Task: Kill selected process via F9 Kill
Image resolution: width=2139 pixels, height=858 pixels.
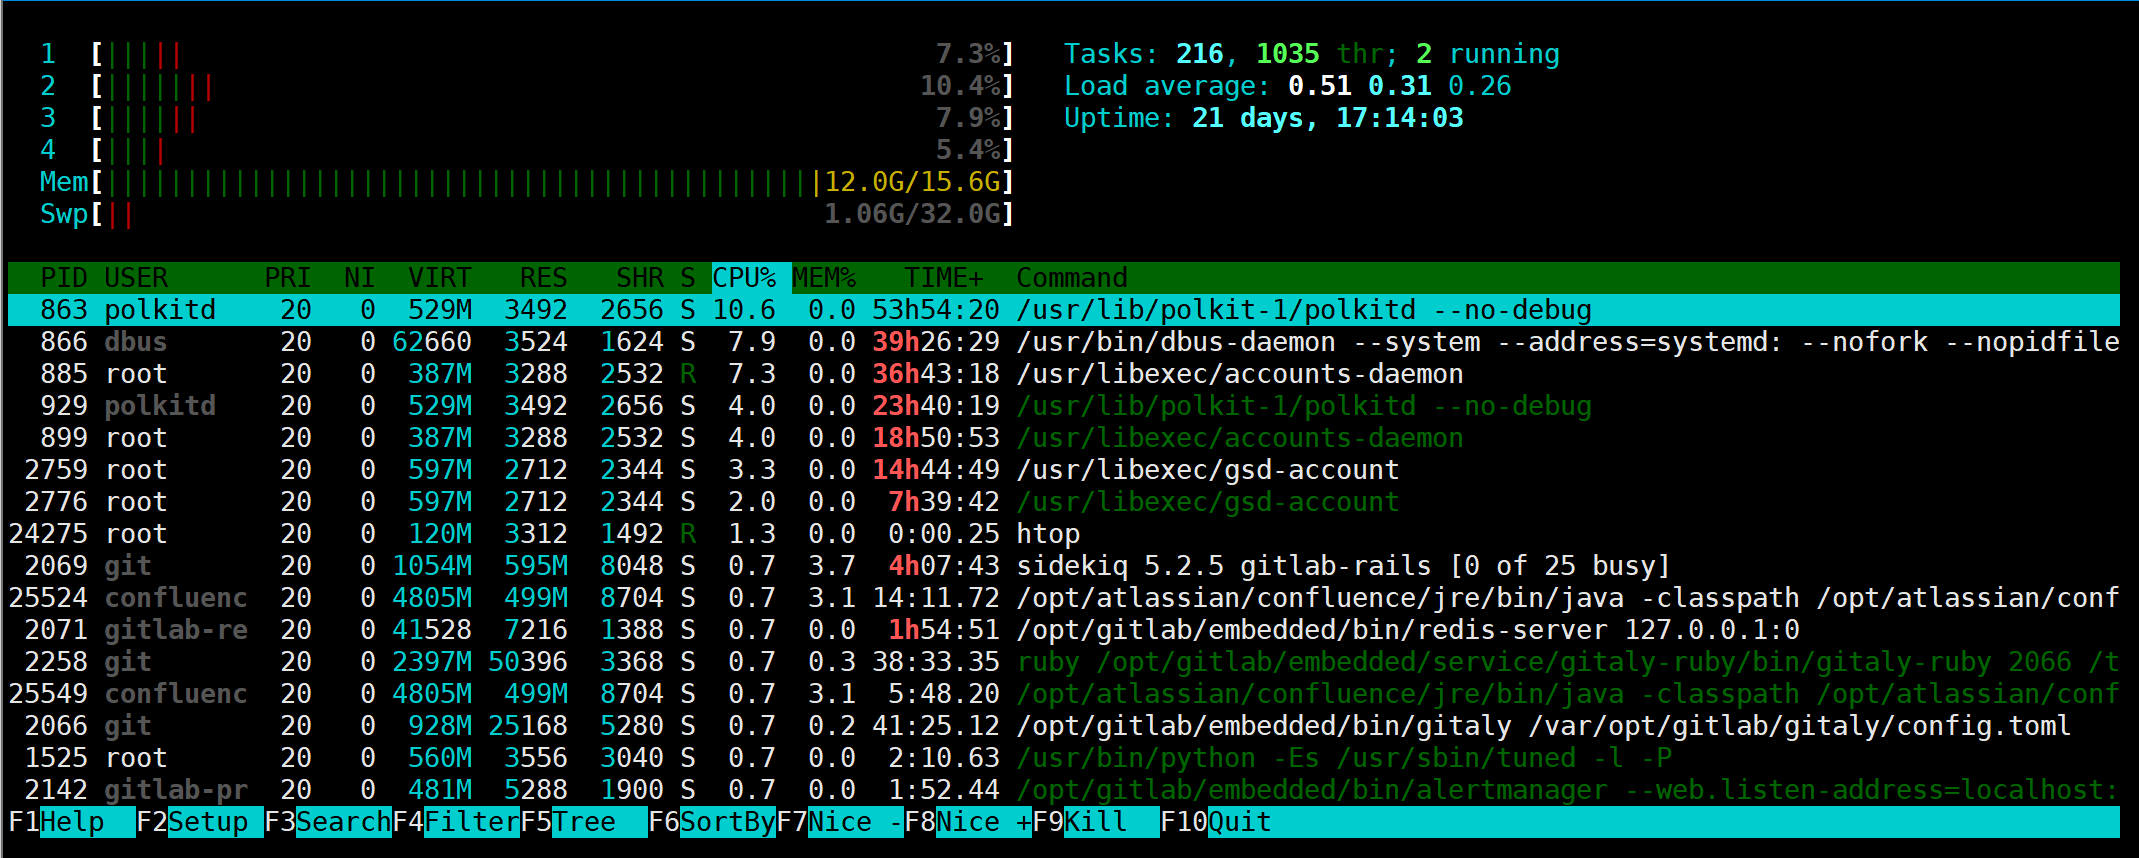Action: [x=1096, y=822]
